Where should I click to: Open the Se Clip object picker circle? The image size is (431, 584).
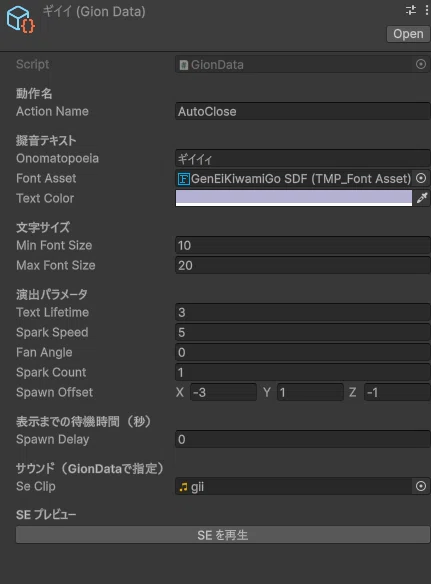tap(421, 486)
